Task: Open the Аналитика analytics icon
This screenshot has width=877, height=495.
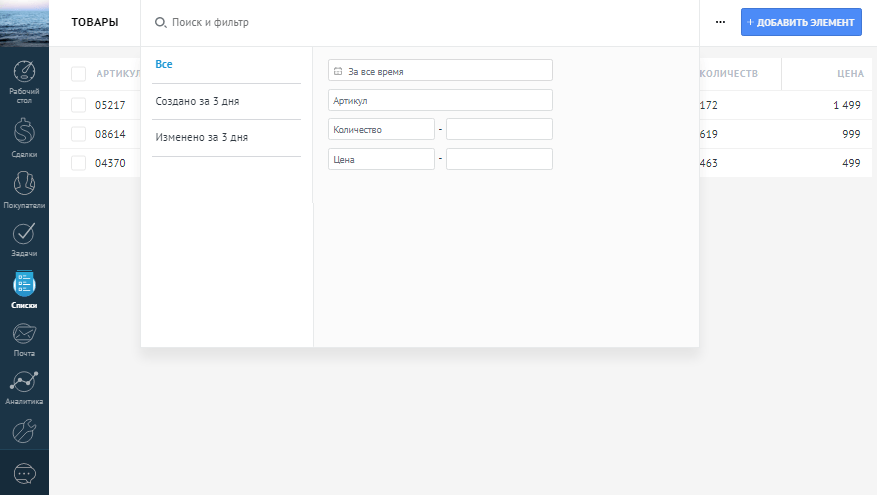Action: (24, 382)
